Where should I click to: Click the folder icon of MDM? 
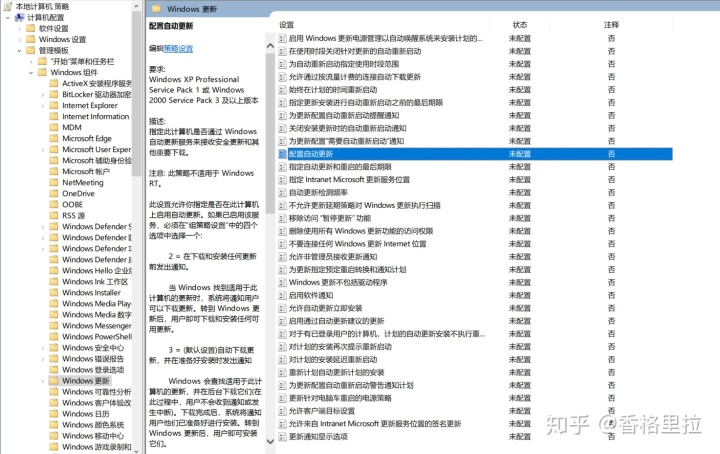(x=54, y=128)
